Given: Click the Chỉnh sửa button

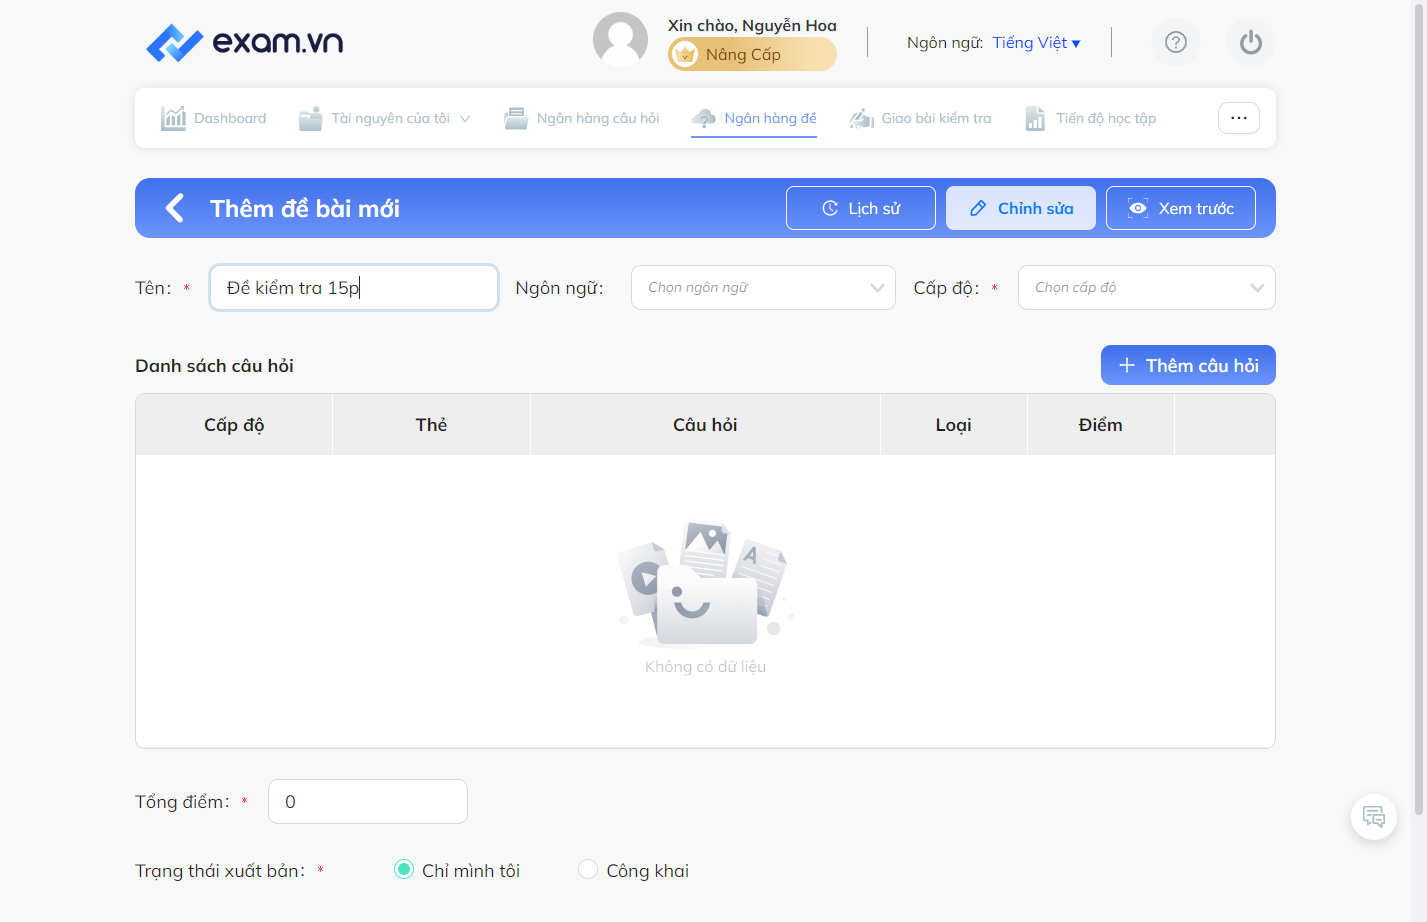Looking at the screenshot, I should 1021,208.
